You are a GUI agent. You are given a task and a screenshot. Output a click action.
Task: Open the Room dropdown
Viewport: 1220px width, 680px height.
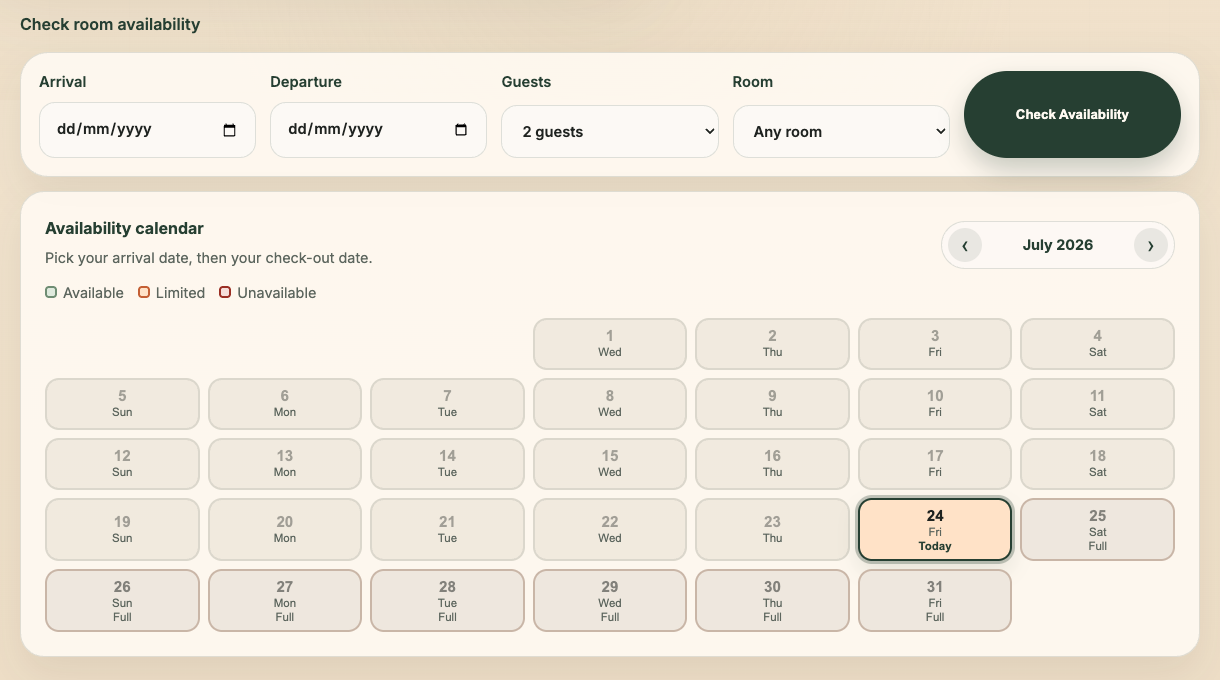pyautogui.click(x=841, y=131)
